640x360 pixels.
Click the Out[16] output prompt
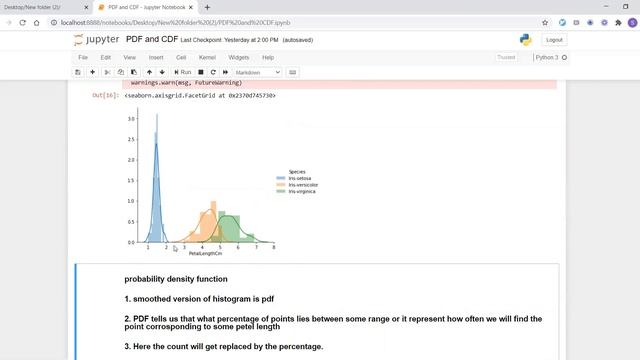coord(105,96)
